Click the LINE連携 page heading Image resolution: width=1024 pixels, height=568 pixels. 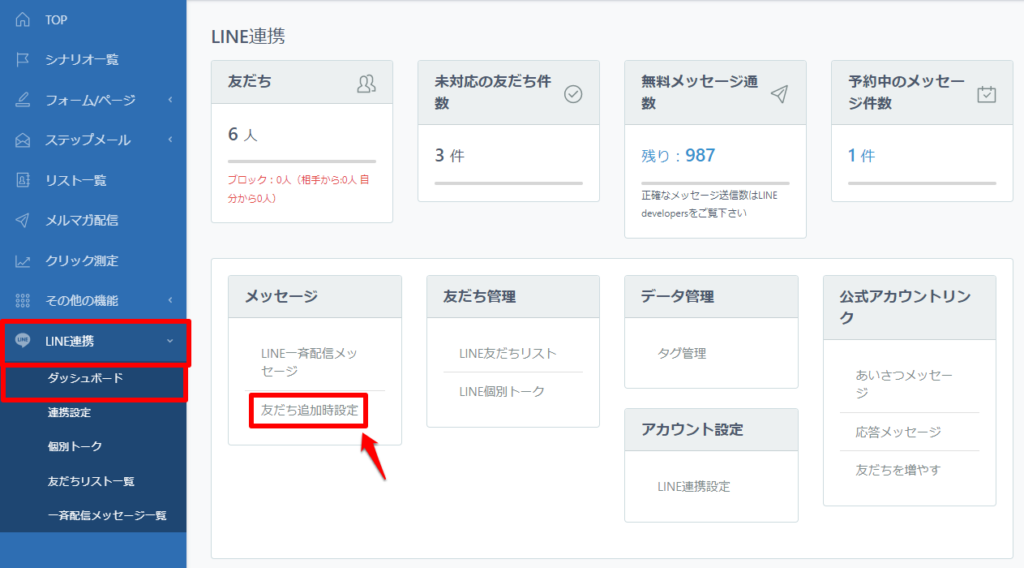(x=248, y=37)
